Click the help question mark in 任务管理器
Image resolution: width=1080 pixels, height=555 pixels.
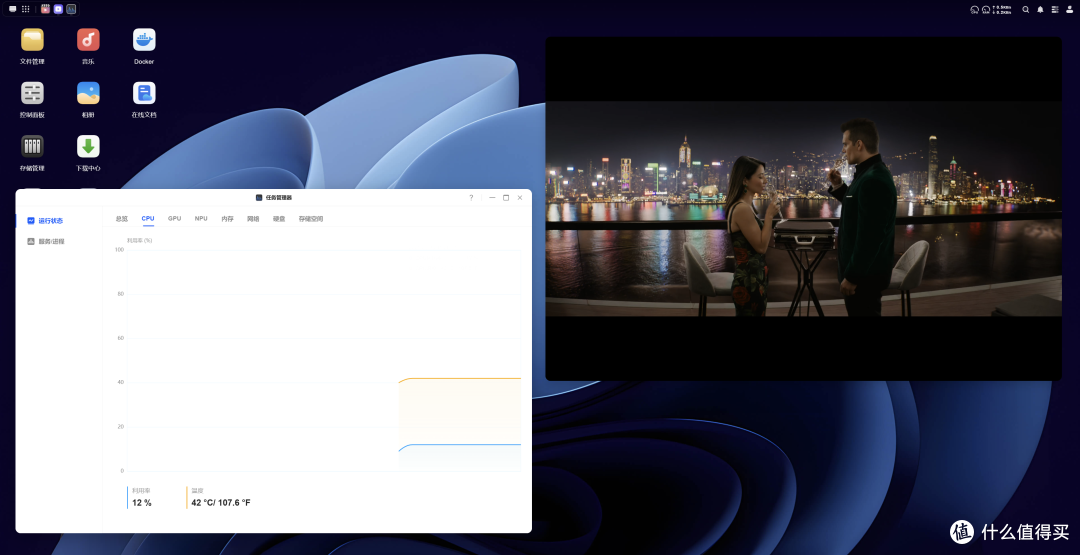pyautogui.click(x=471, y=198)
